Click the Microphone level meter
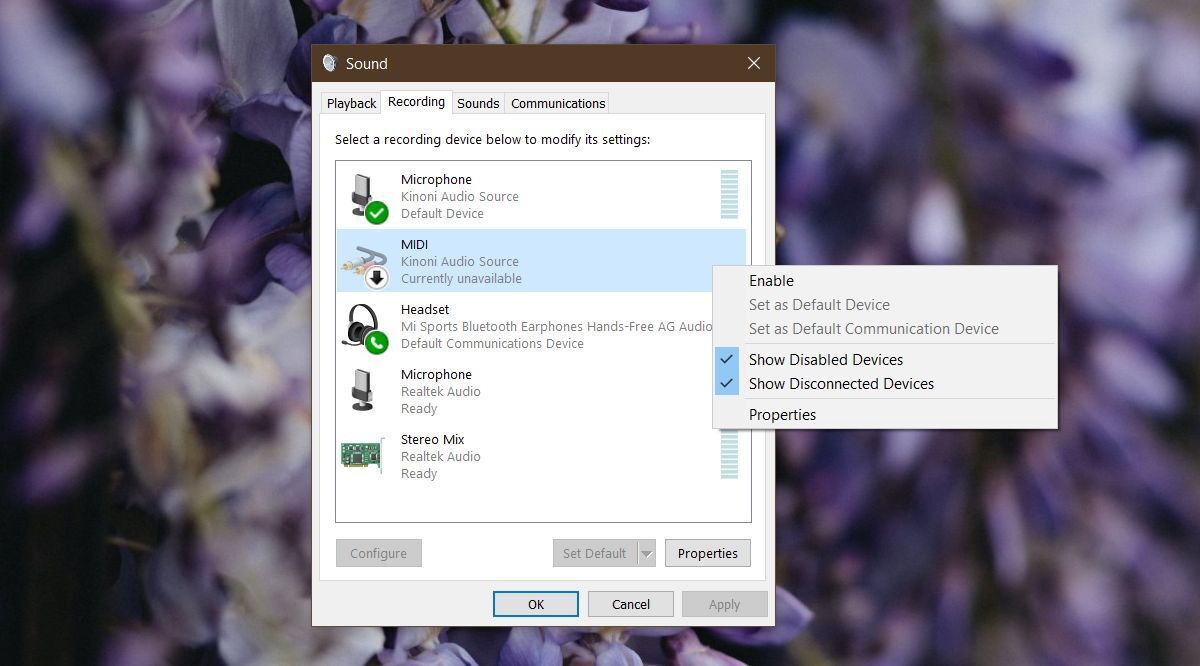Screen dimensions: 1200x666 coord(727,193)
